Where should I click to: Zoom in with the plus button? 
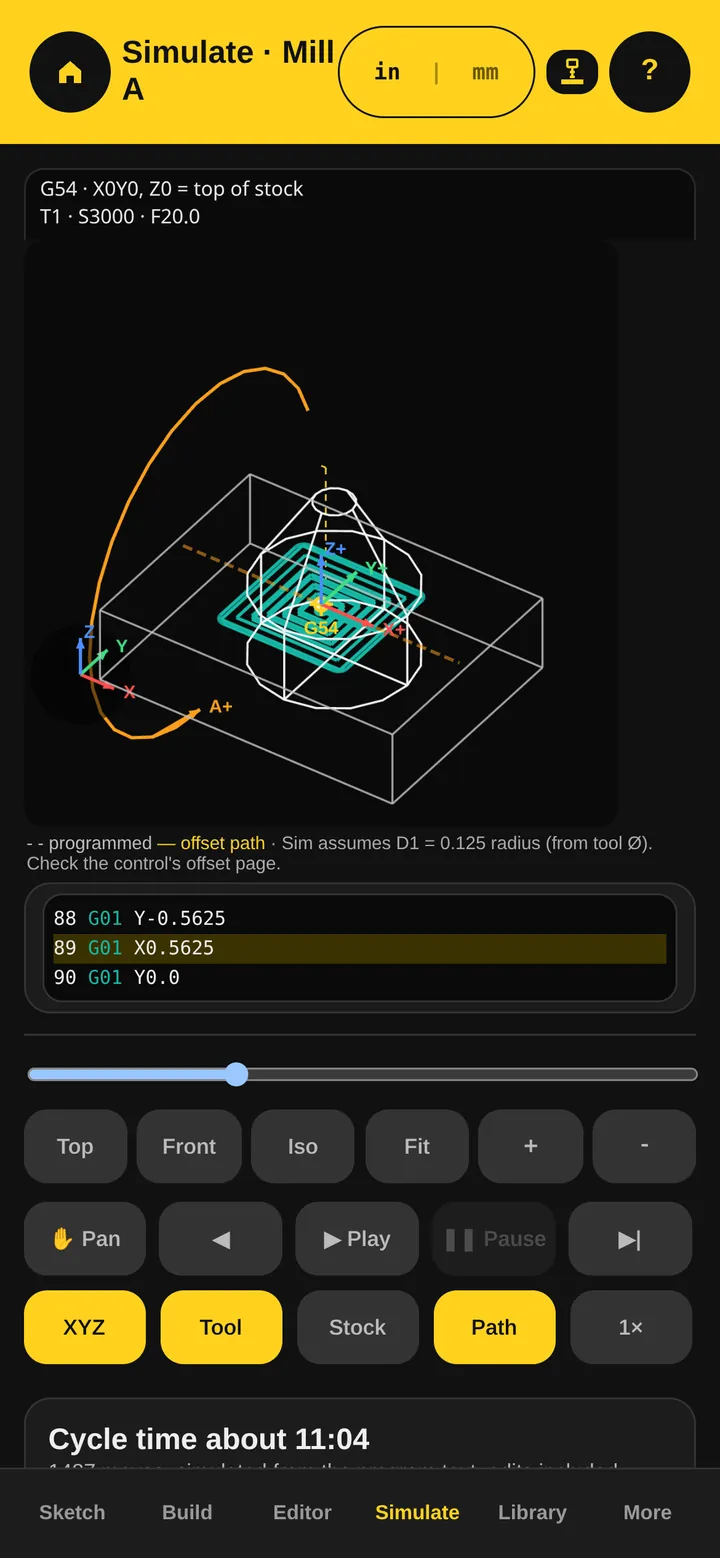pyautogui.click(x=531, y=1146)
